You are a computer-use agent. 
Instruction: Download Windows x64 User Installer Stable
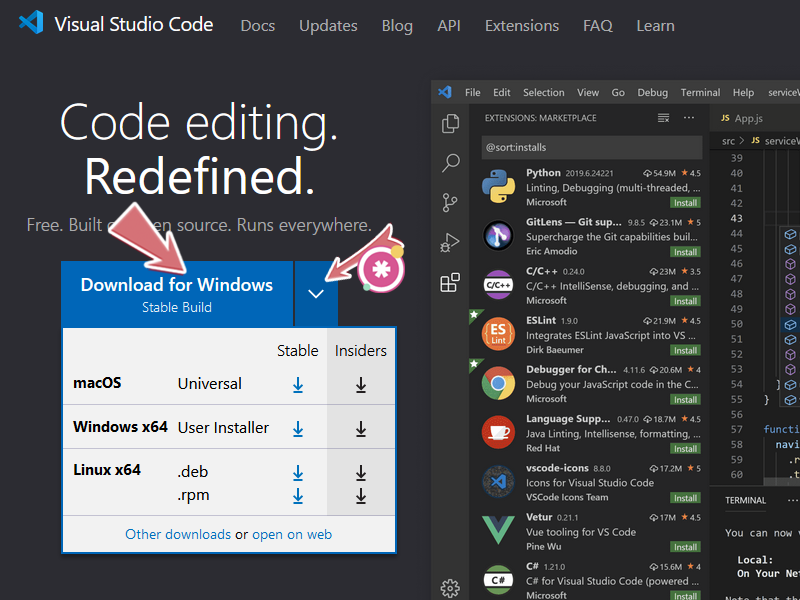pos(298,430)
